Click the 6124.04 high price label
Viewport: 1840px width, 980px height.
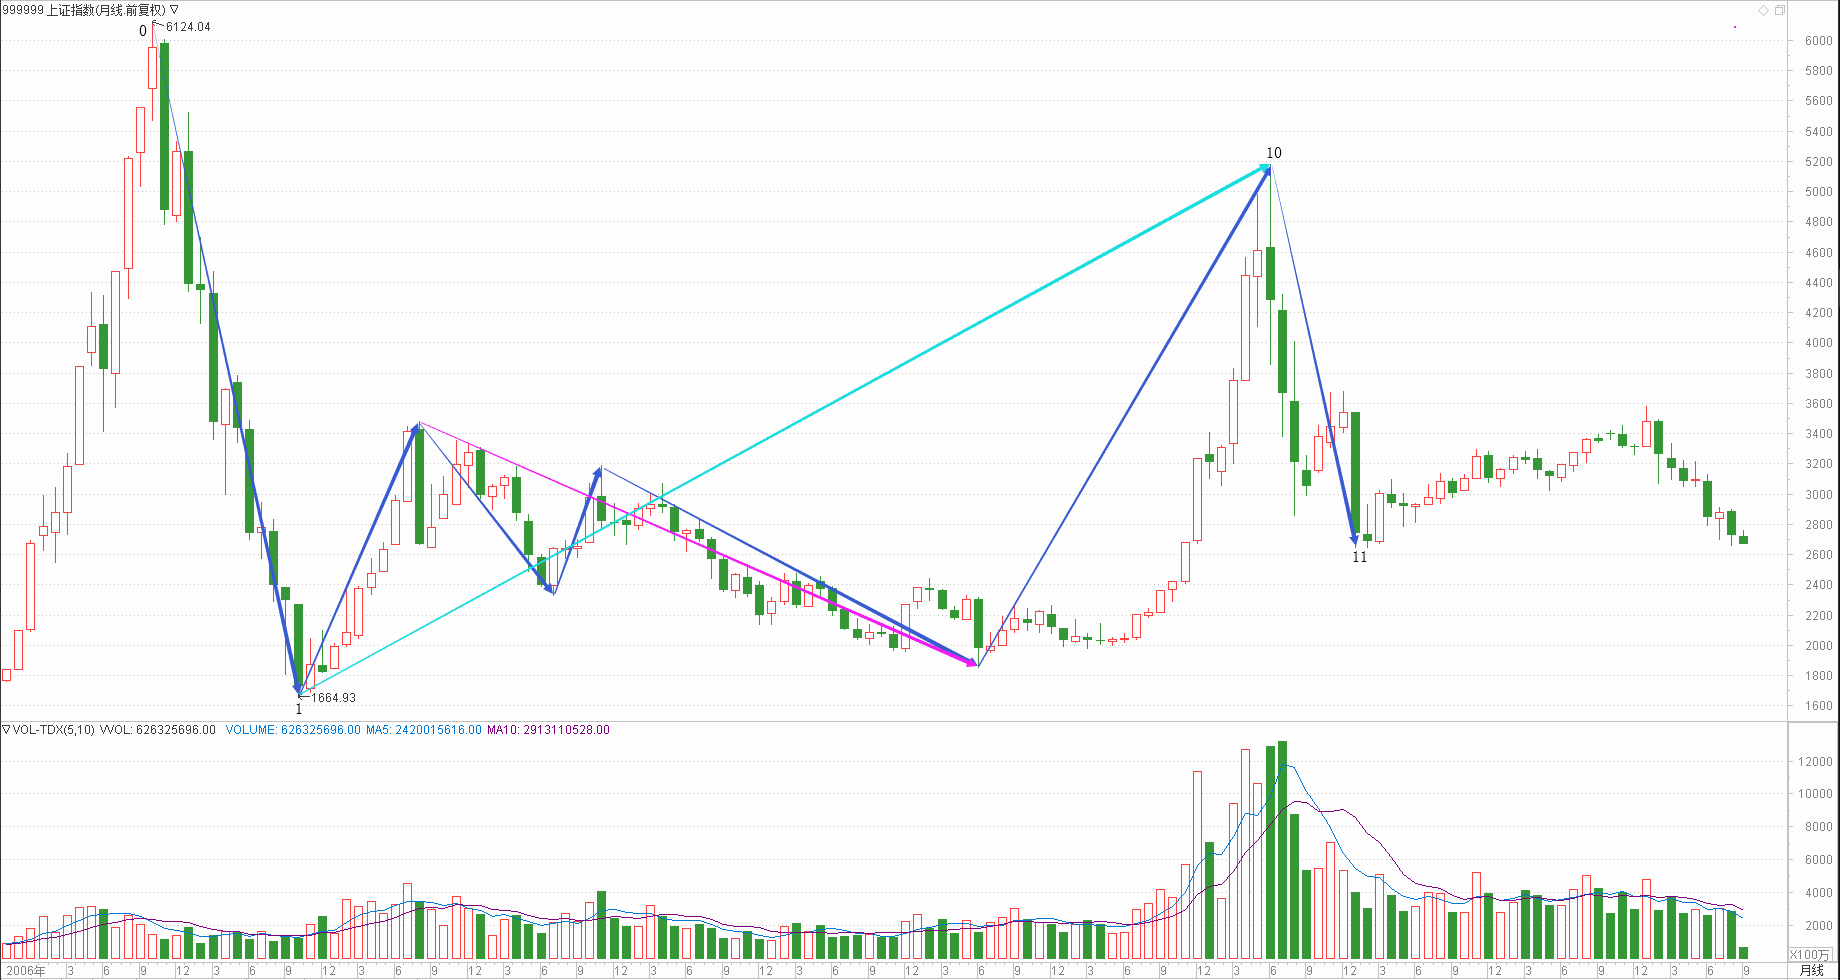click(x=188, y=27)
